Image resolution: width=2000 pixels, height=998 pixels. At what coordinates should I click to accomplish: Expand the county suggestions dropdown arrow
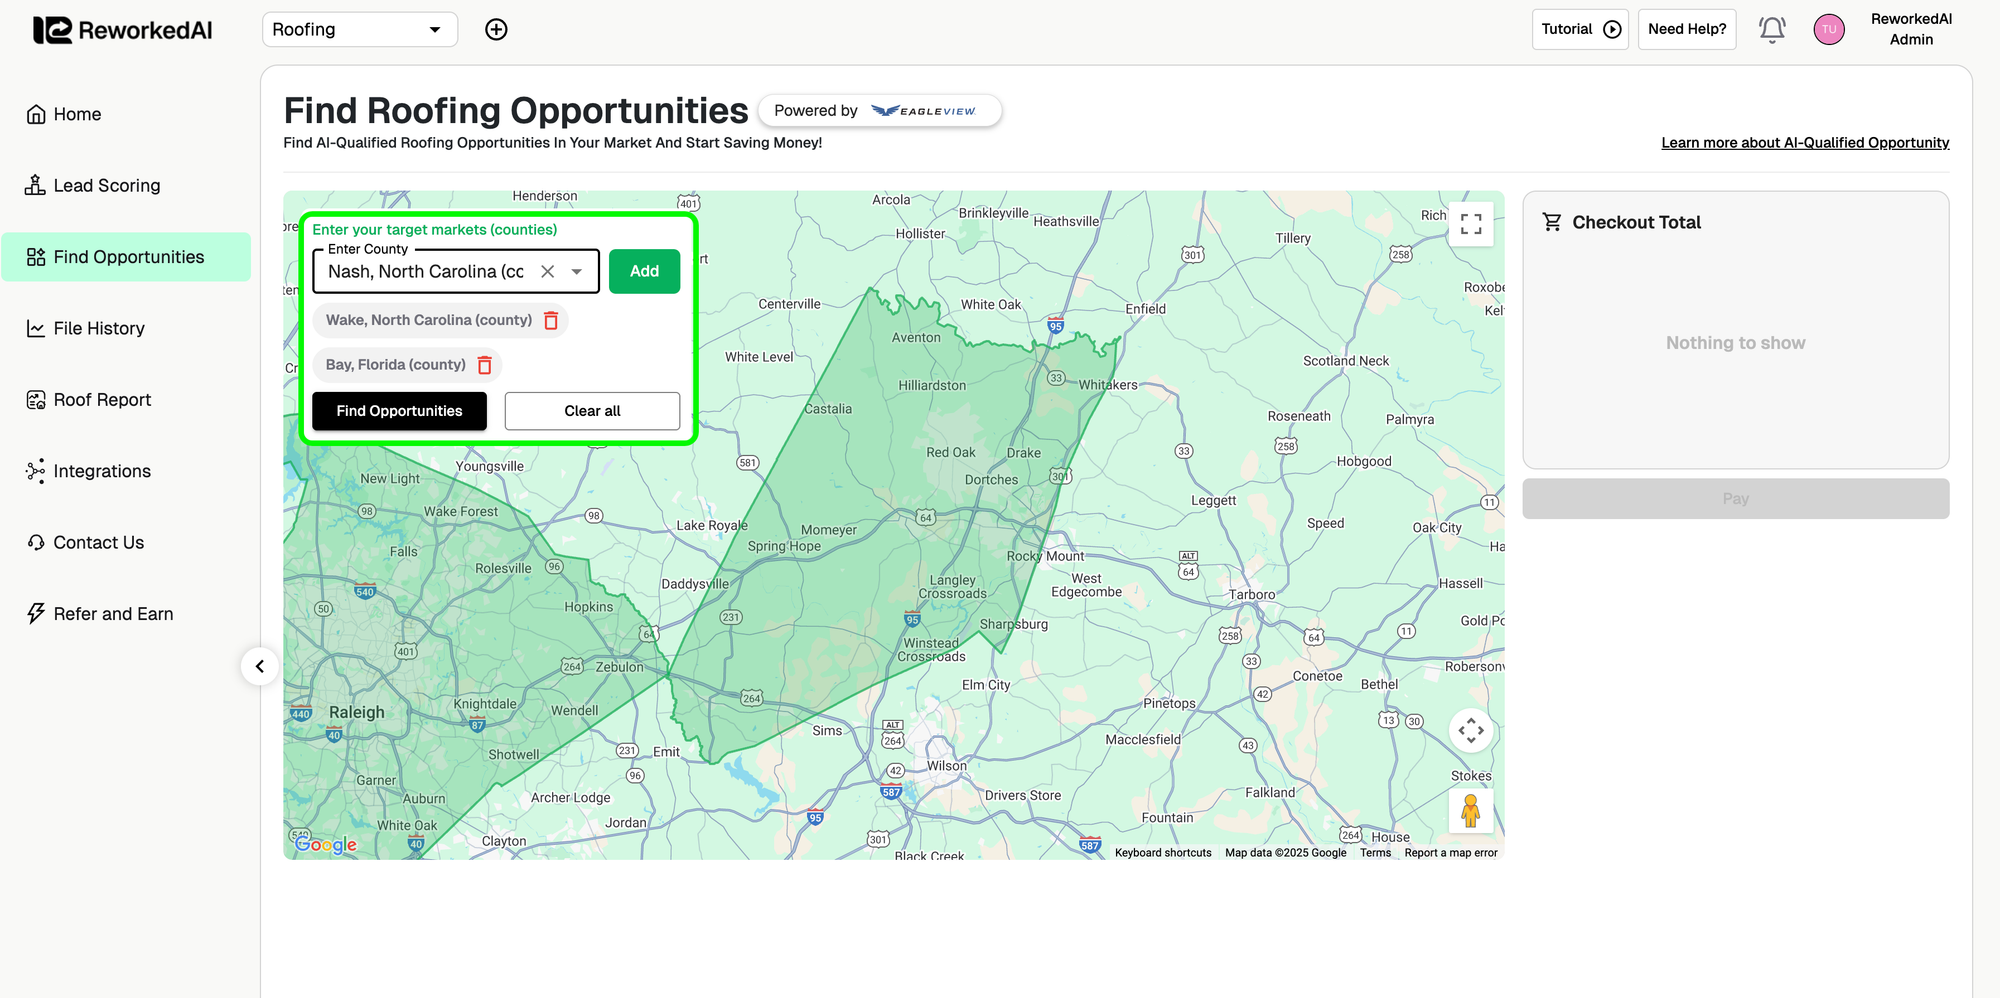coord(577,272)
